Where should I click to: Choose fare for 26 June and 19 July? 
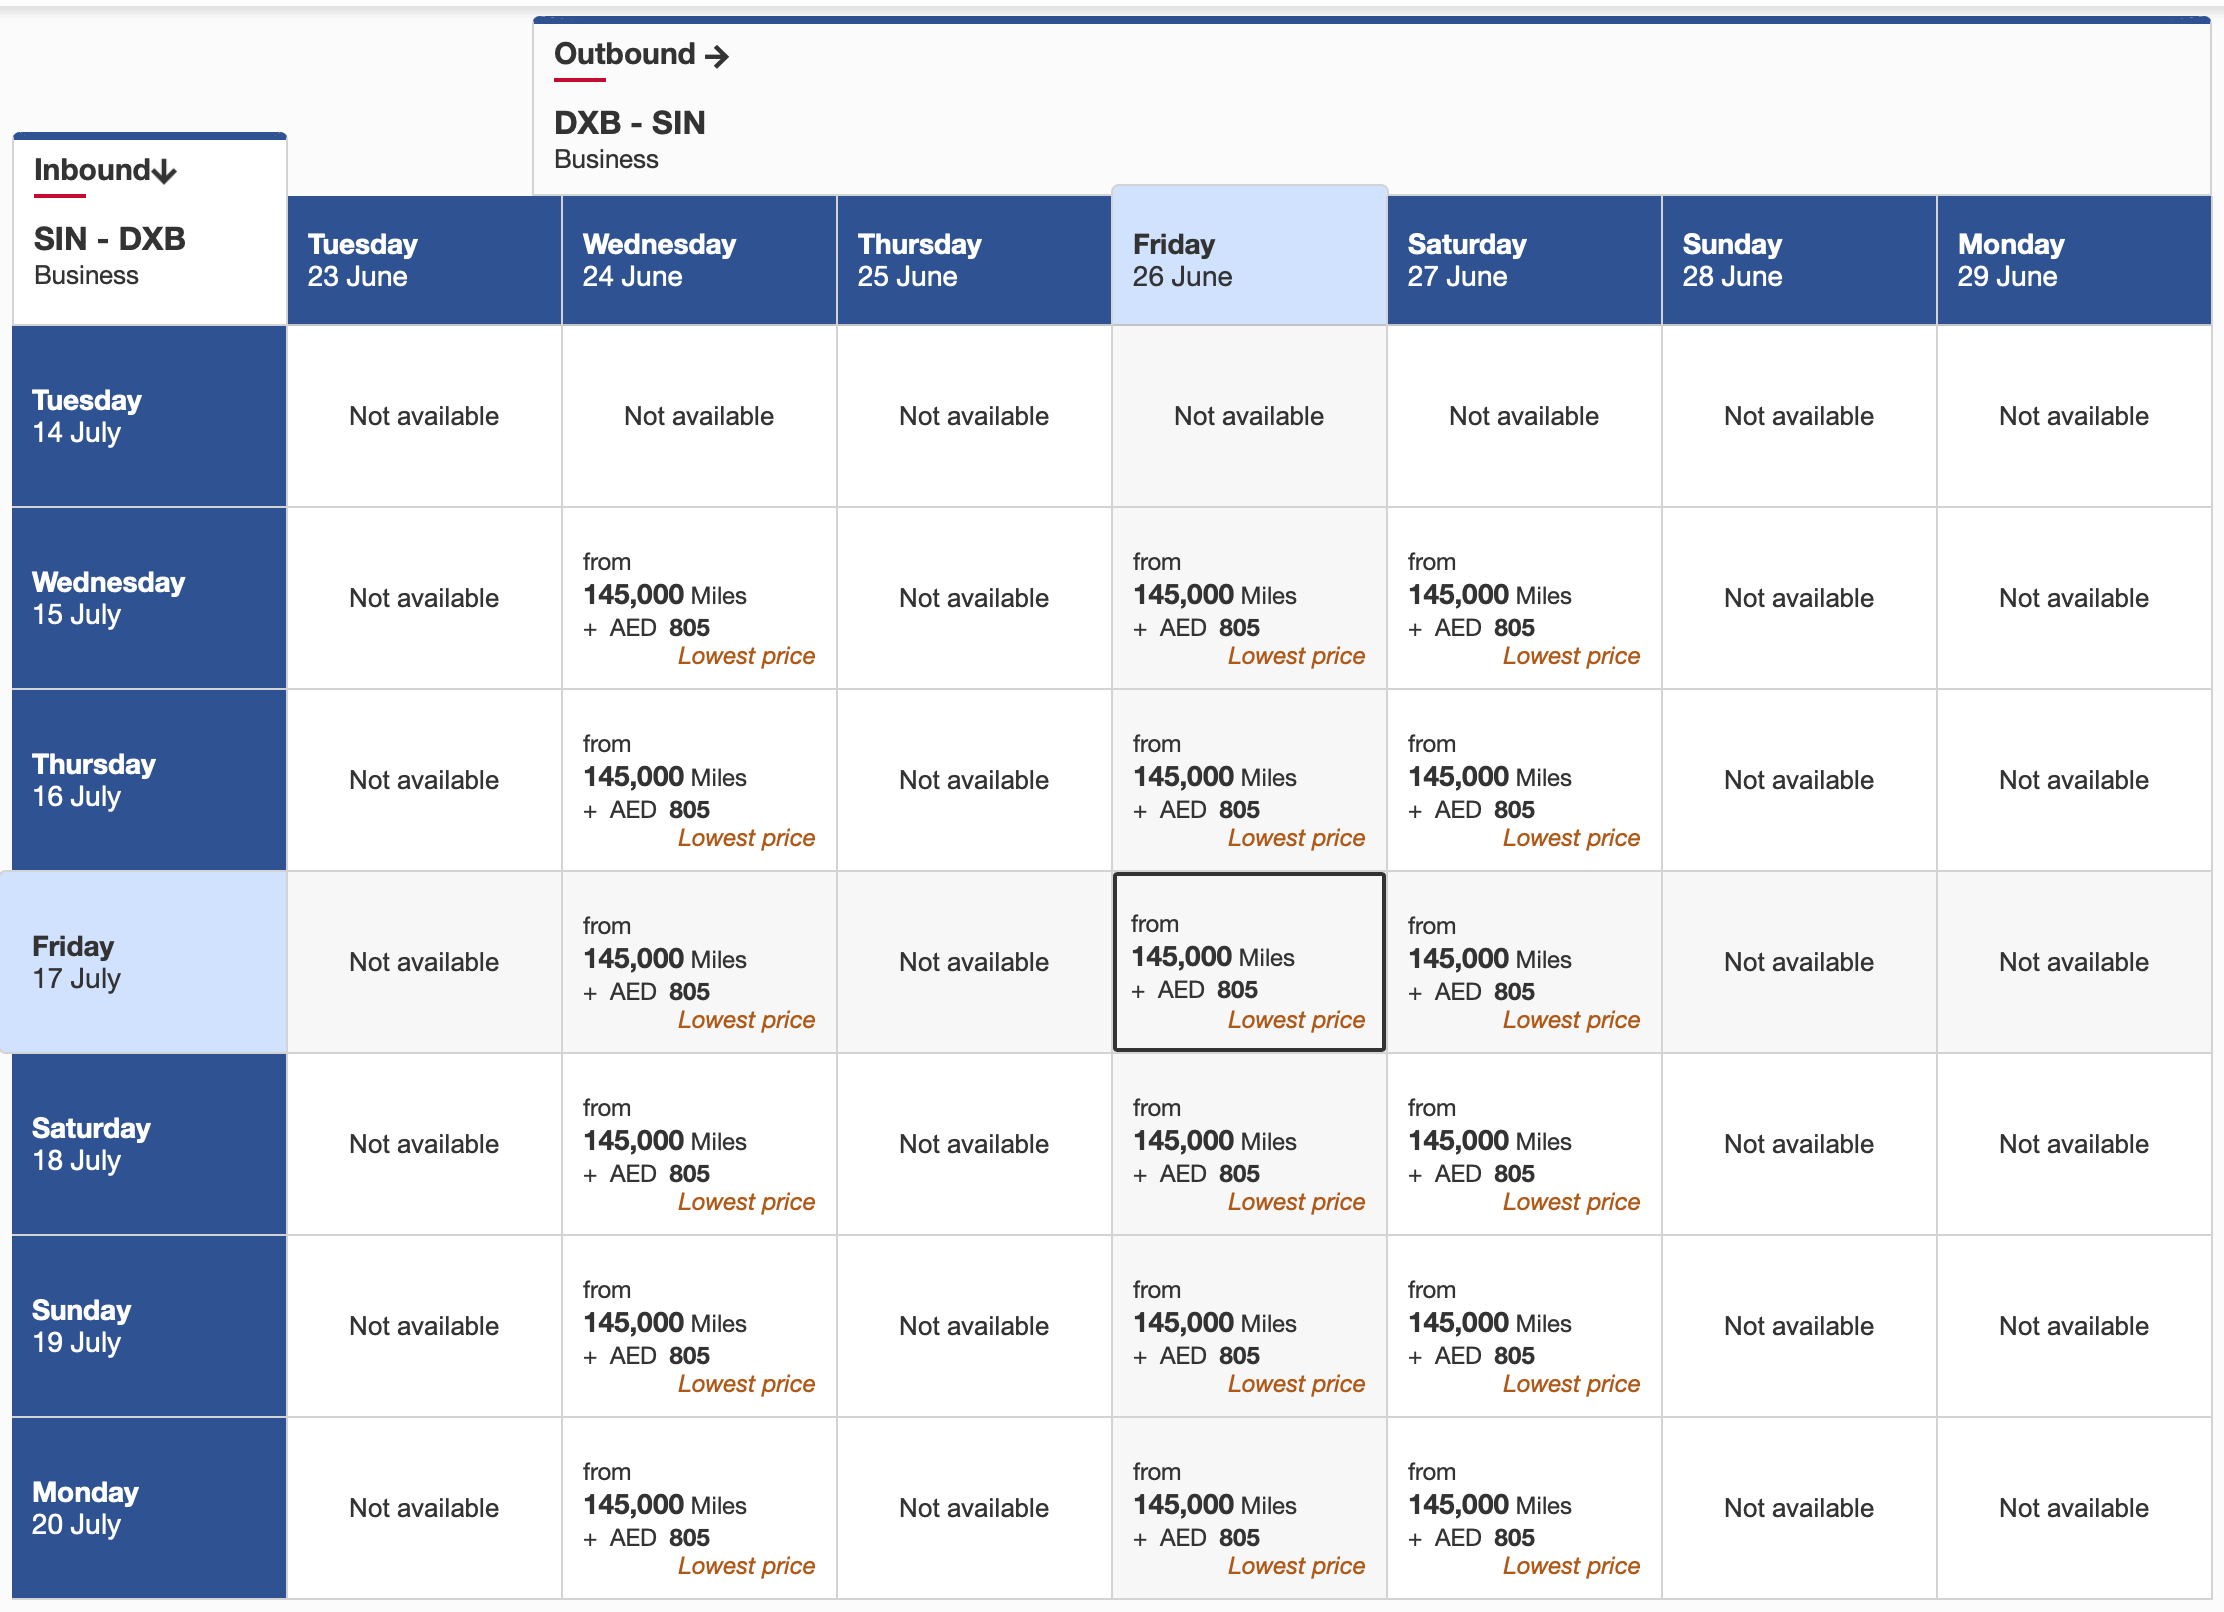1248,1325
